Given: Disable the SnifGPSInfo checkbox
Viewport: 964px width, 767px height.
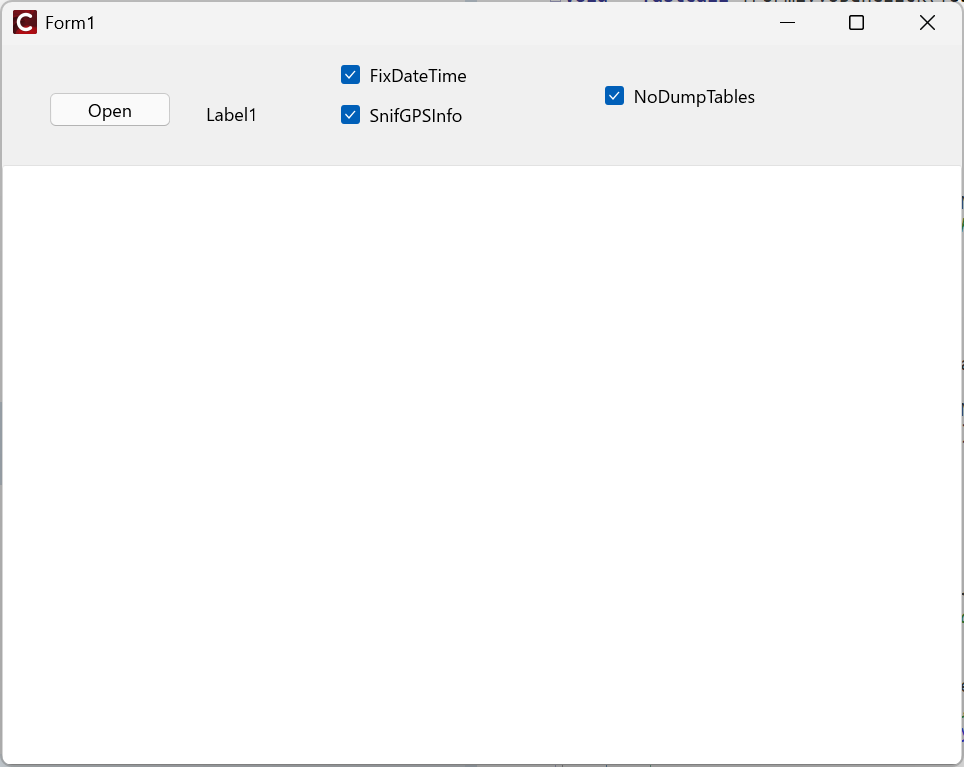Looking at the screenshot, I should (350, 115).
